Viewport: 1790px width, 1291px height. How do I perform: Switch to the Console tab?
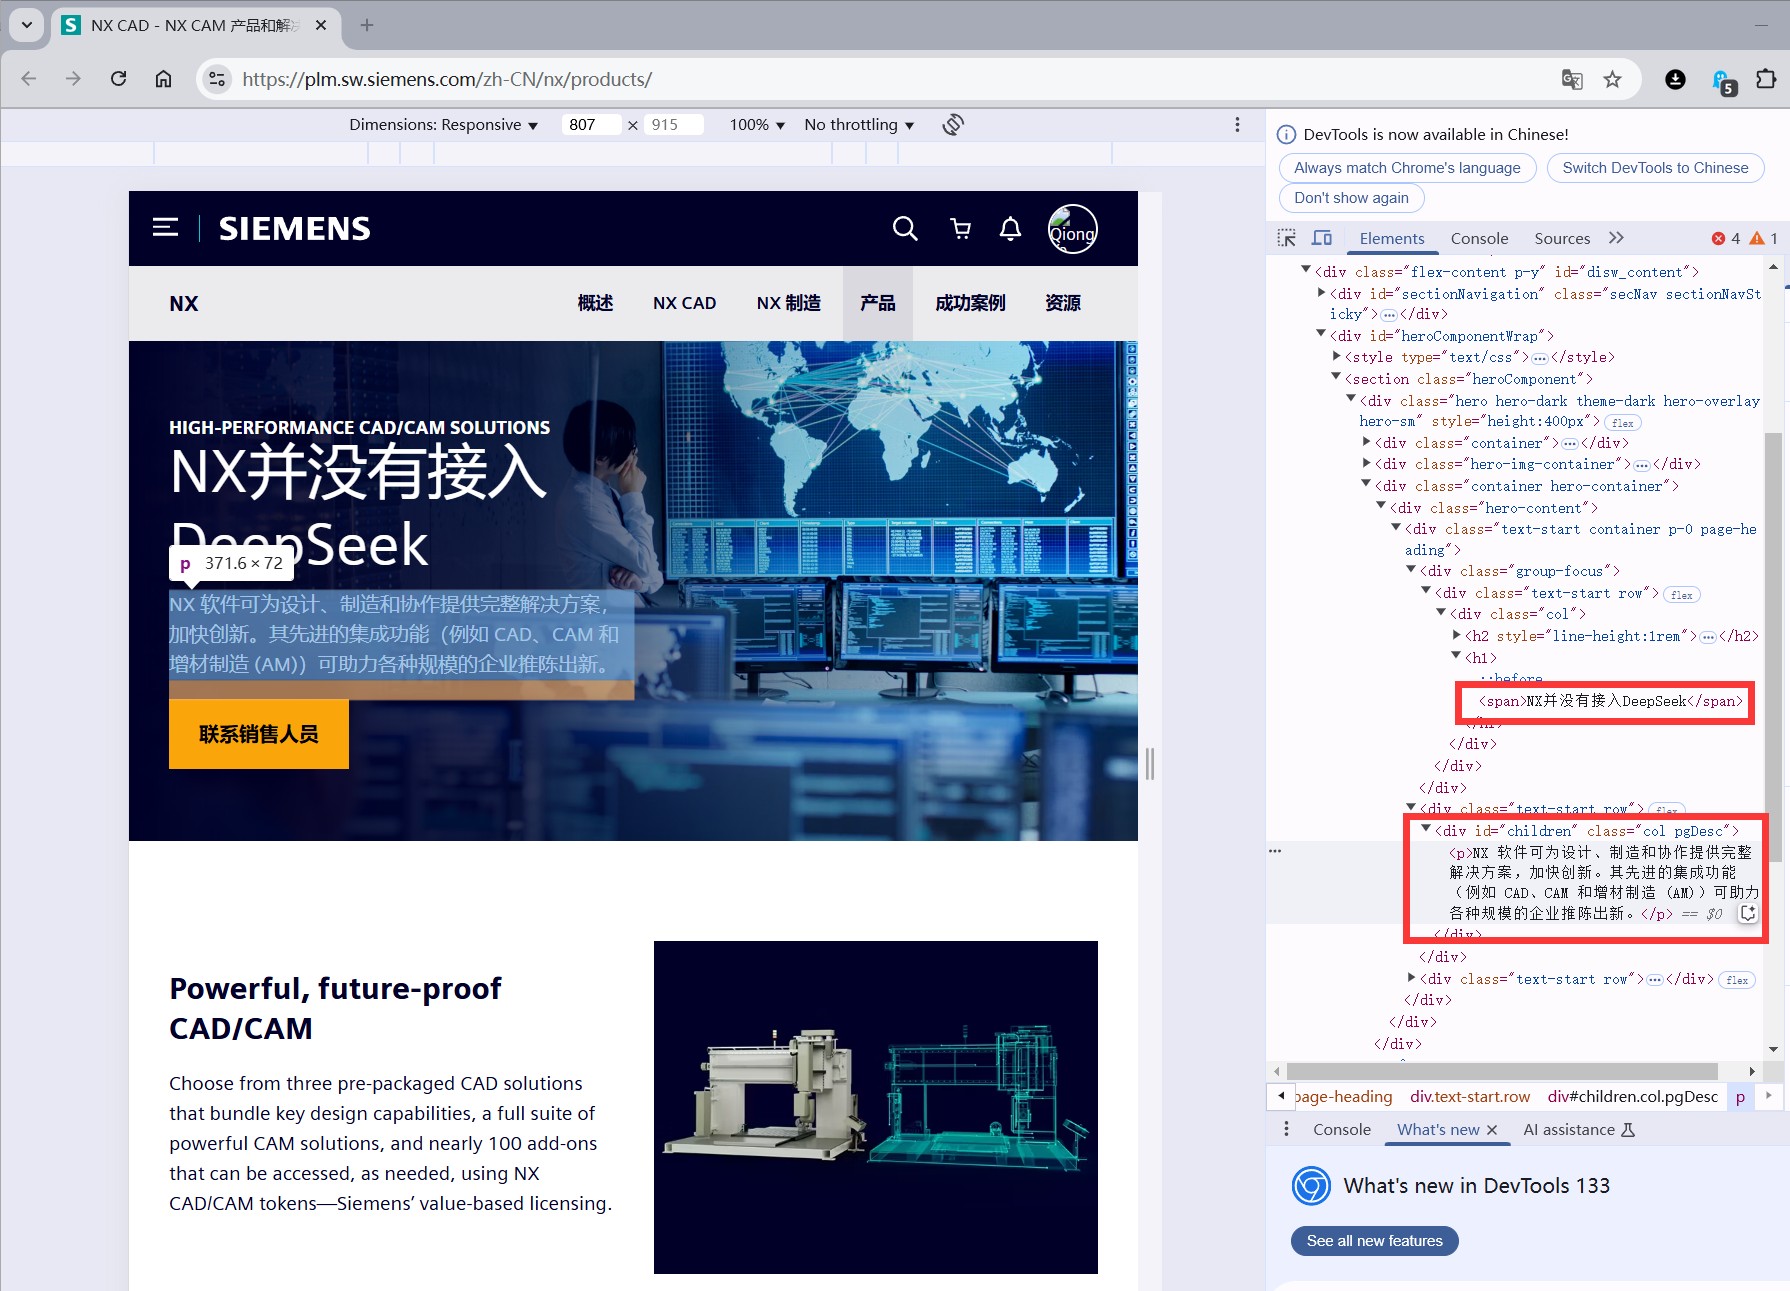1479,238
